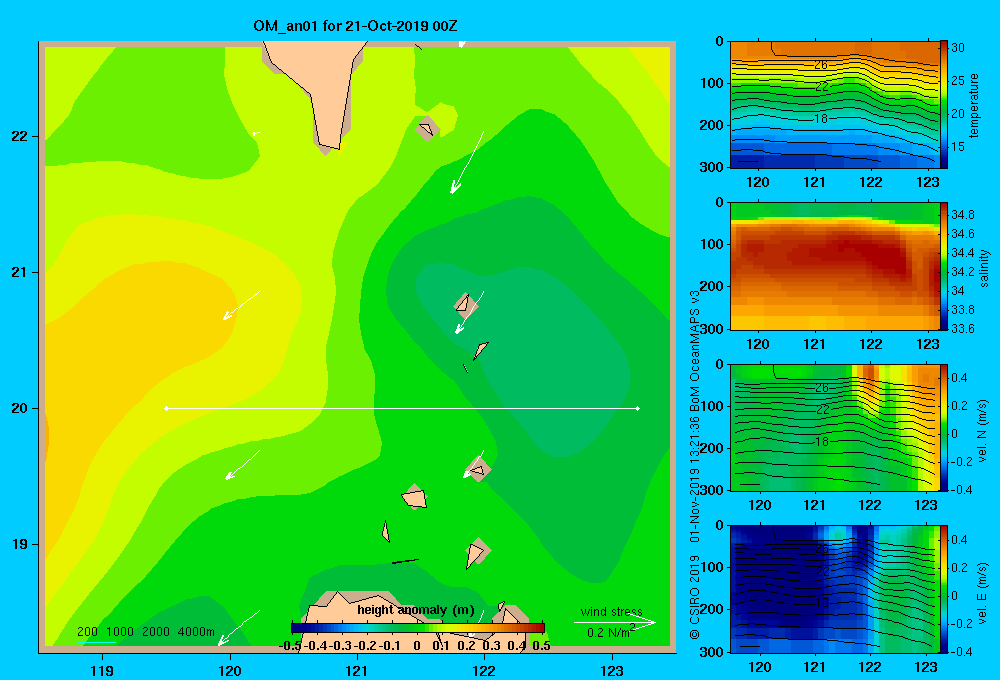This screenshot has width=1000, height=680.
Task: Click the '© CSIRO 2019' copyright text
Action: pyautogui.click(x=695, y=597)
